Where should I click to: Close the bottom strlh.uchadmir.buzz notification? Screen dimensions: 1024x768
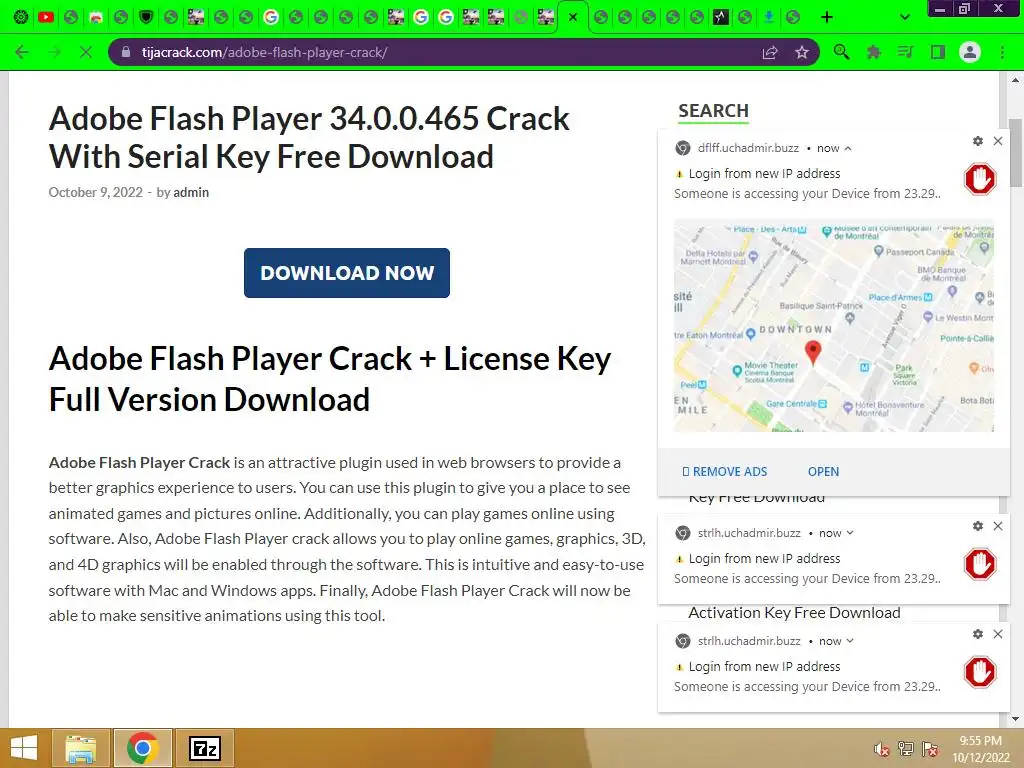pos(998,634)
